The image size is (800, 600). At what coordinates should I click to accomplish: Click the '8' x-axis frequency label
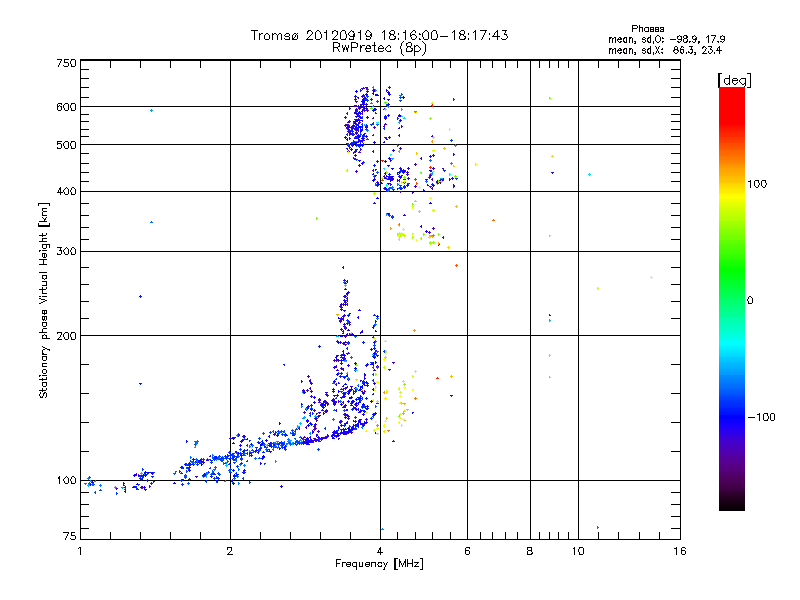point(530,551)
